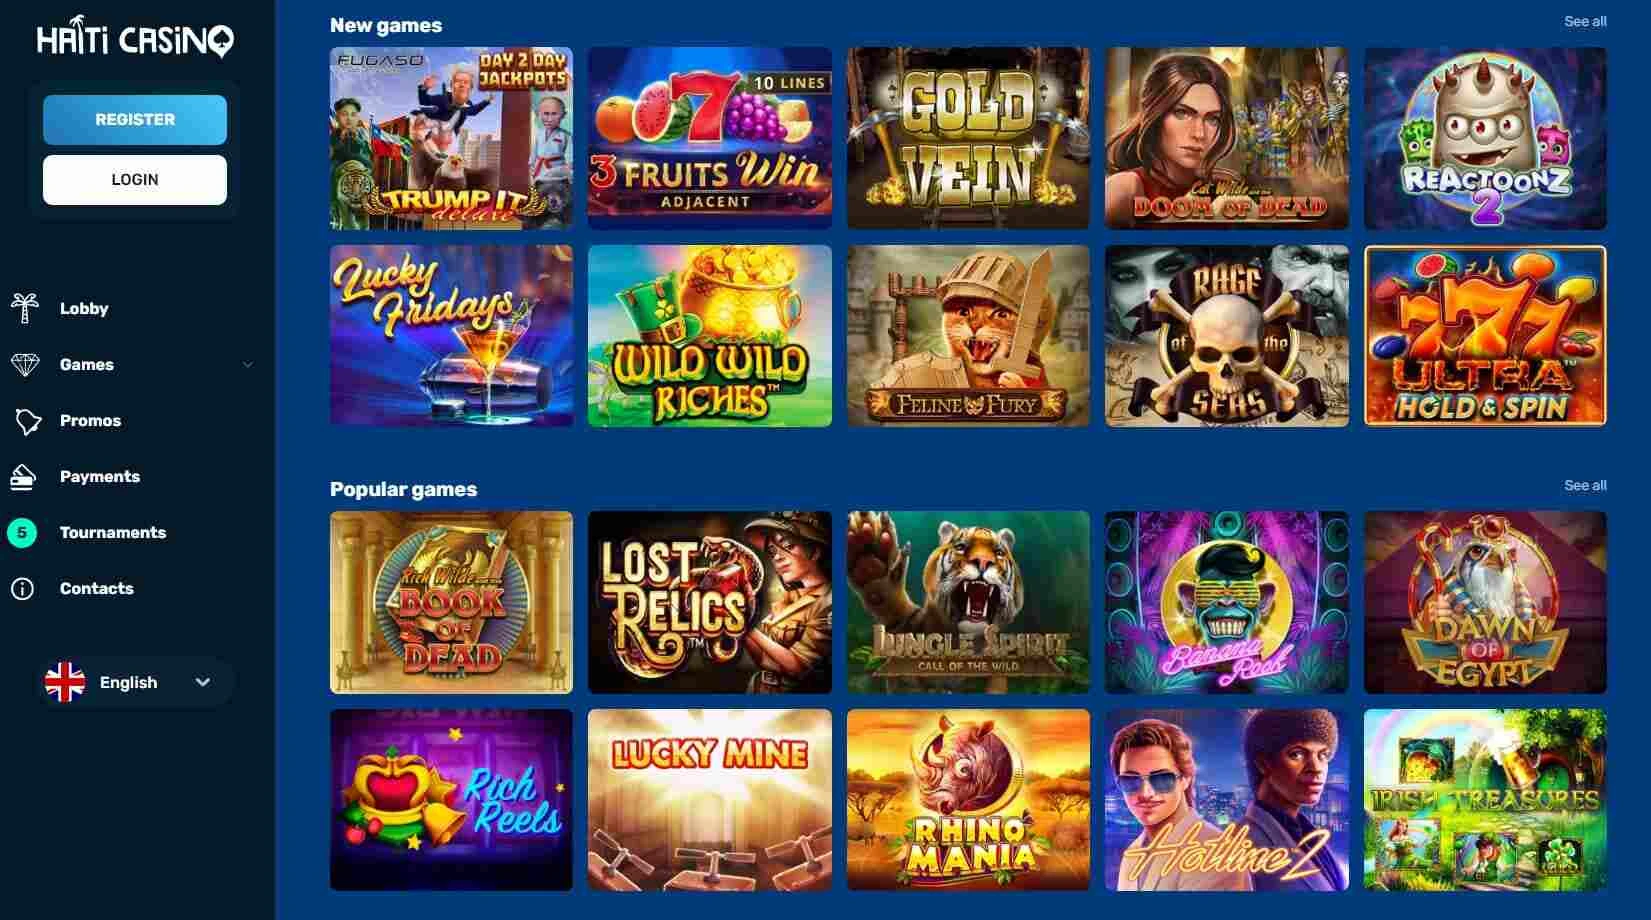Open the English language dropdown arrow
Screen dimensions: 1651x920
203,682
